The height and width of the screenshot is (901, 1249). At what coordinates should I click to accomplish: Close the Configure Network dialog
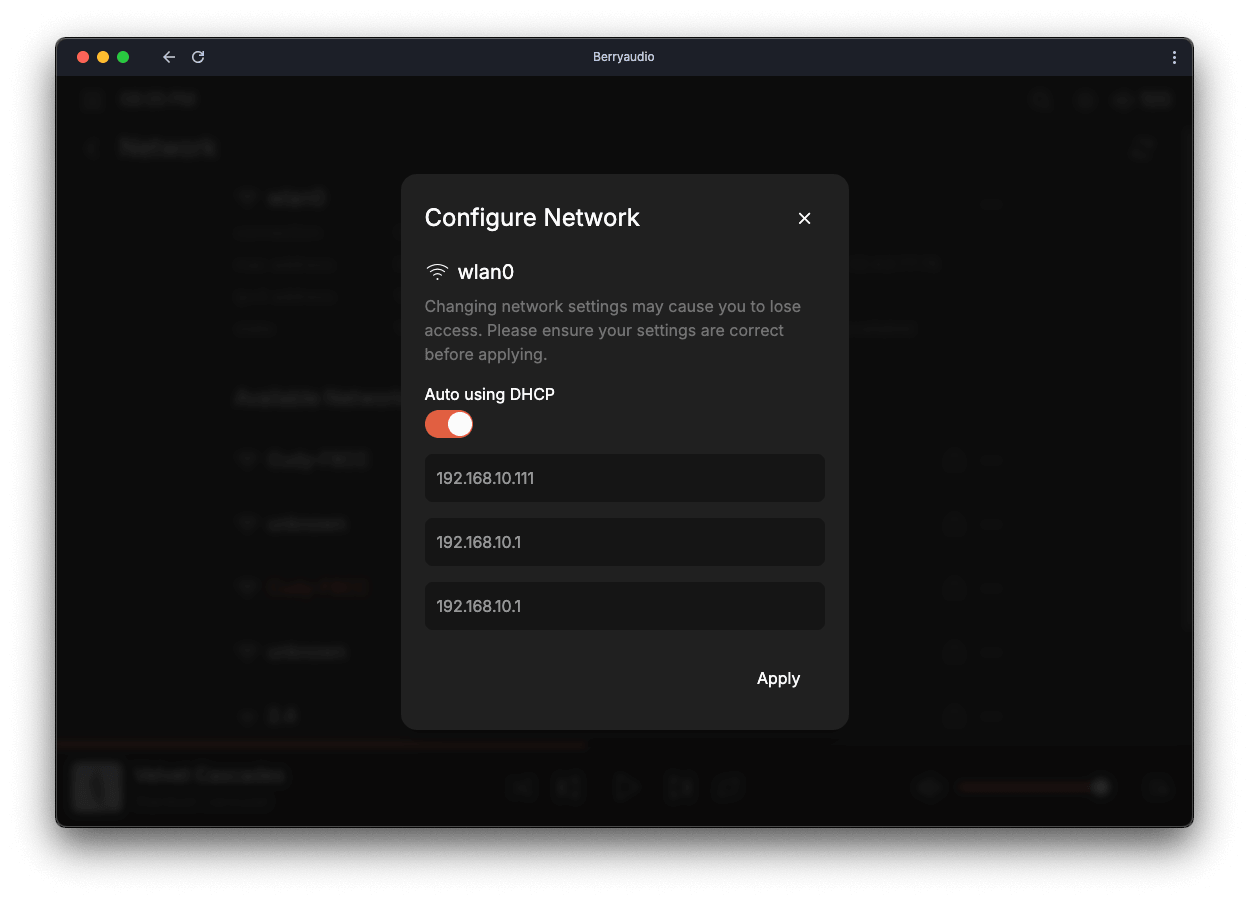pyautogui.click(x=804, y=218)
